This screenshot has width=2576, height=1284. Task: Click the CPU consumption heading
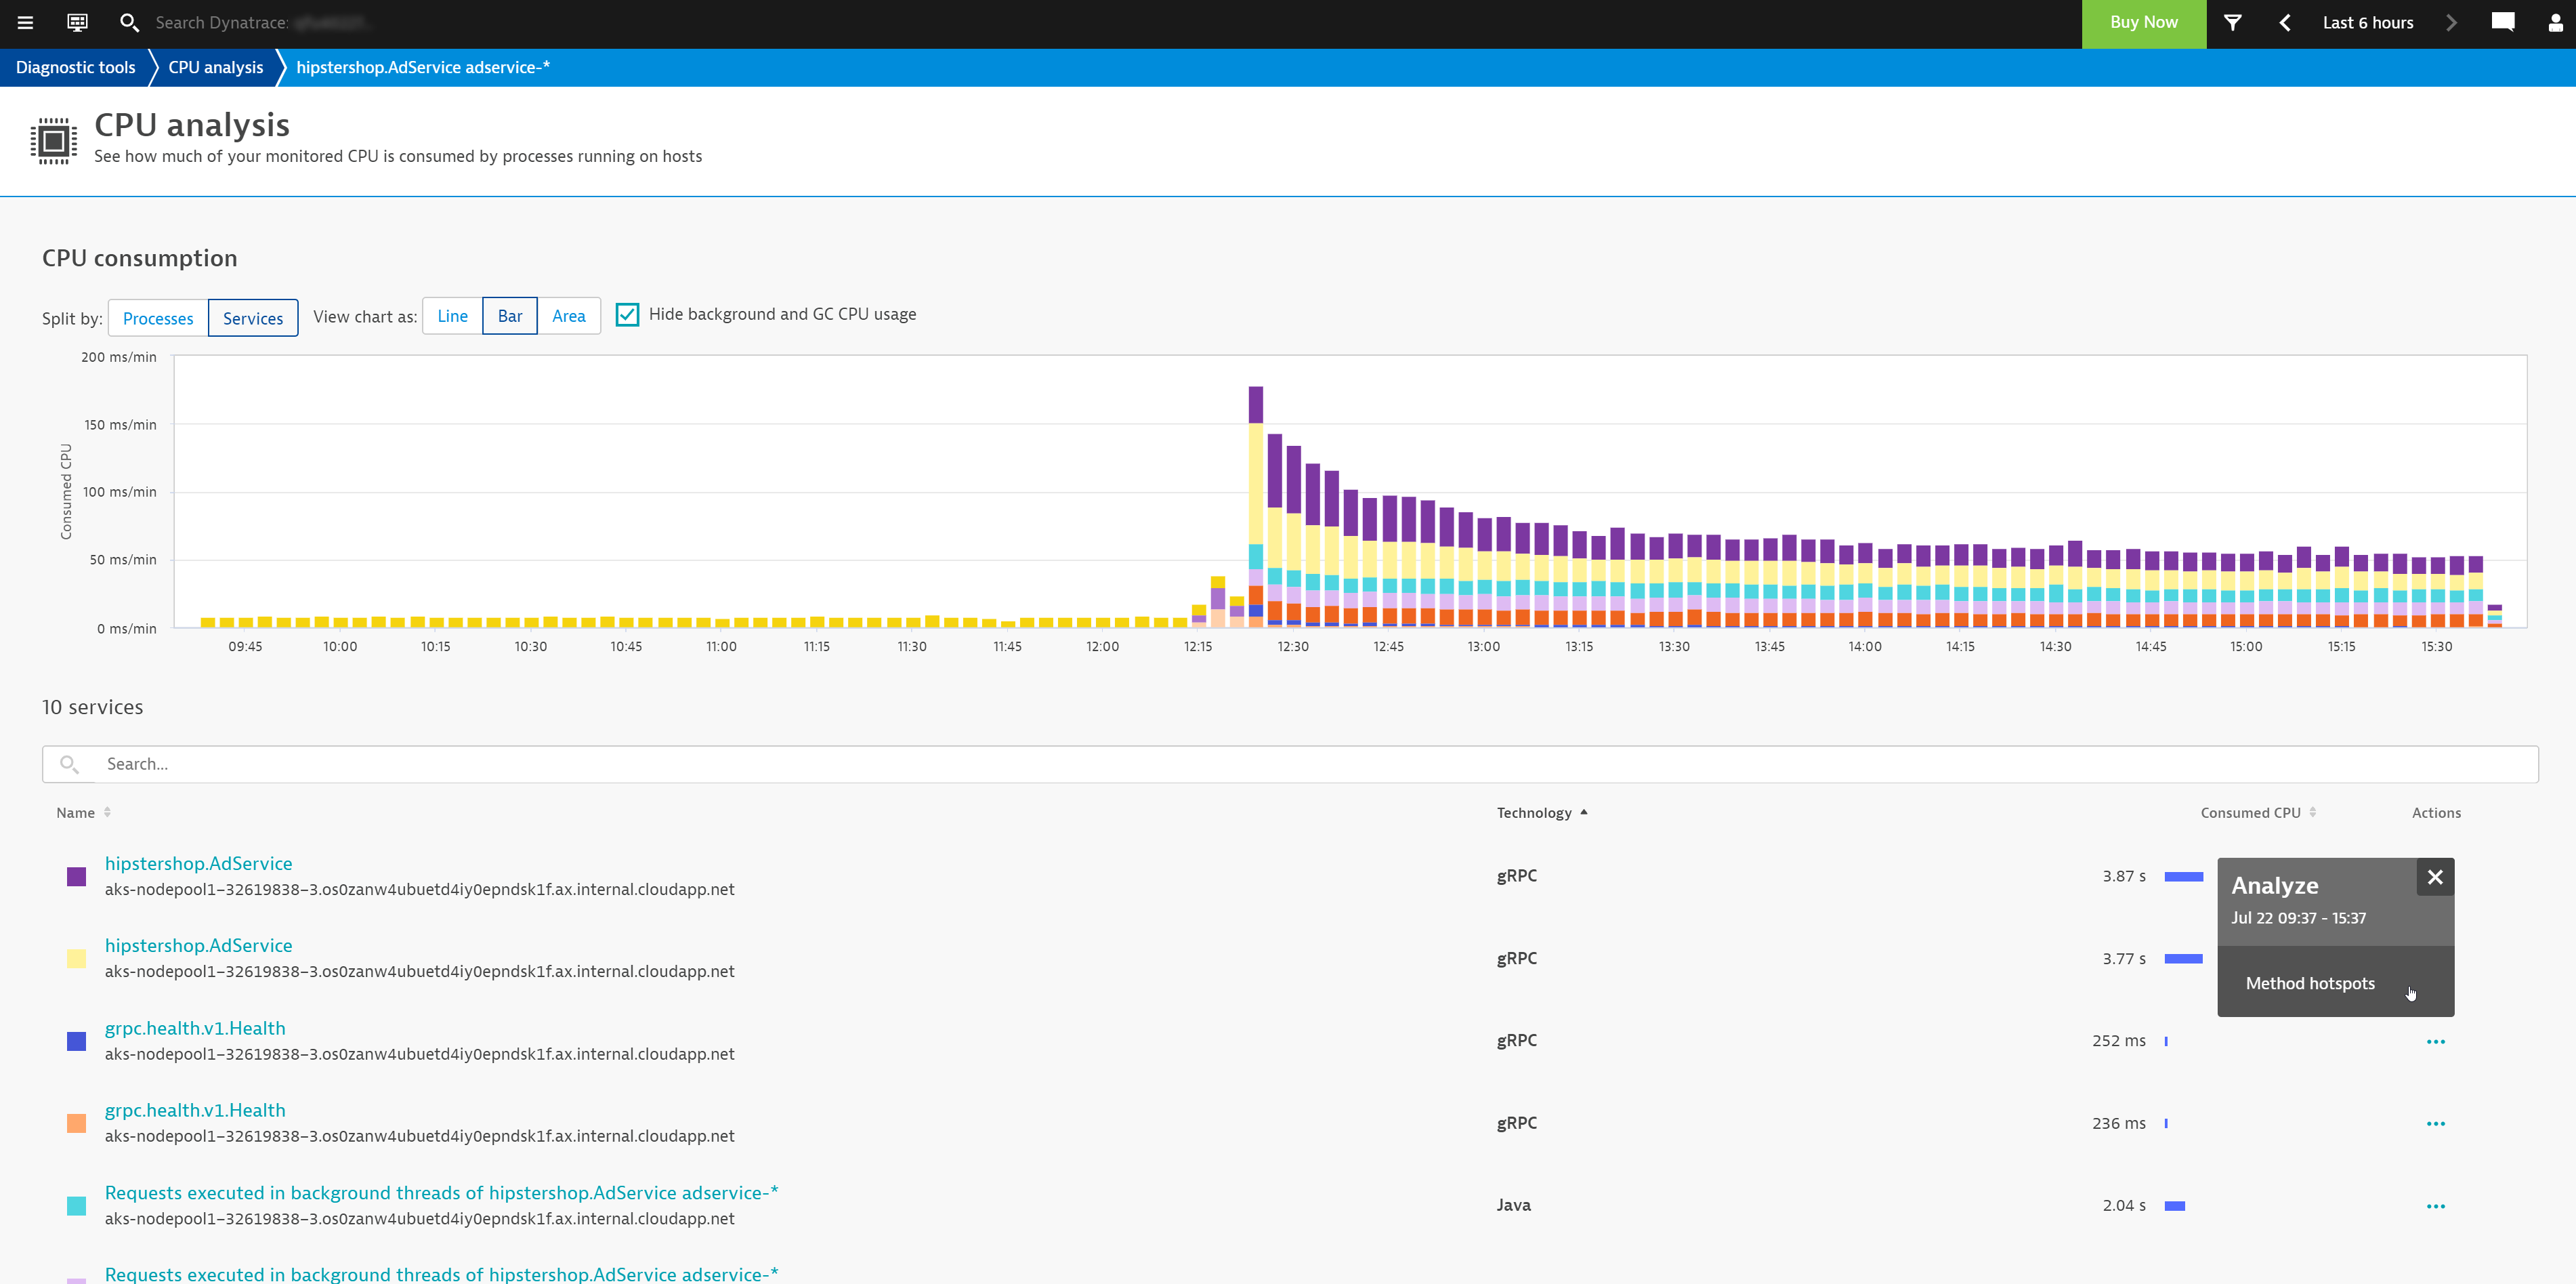coord(139,258)
